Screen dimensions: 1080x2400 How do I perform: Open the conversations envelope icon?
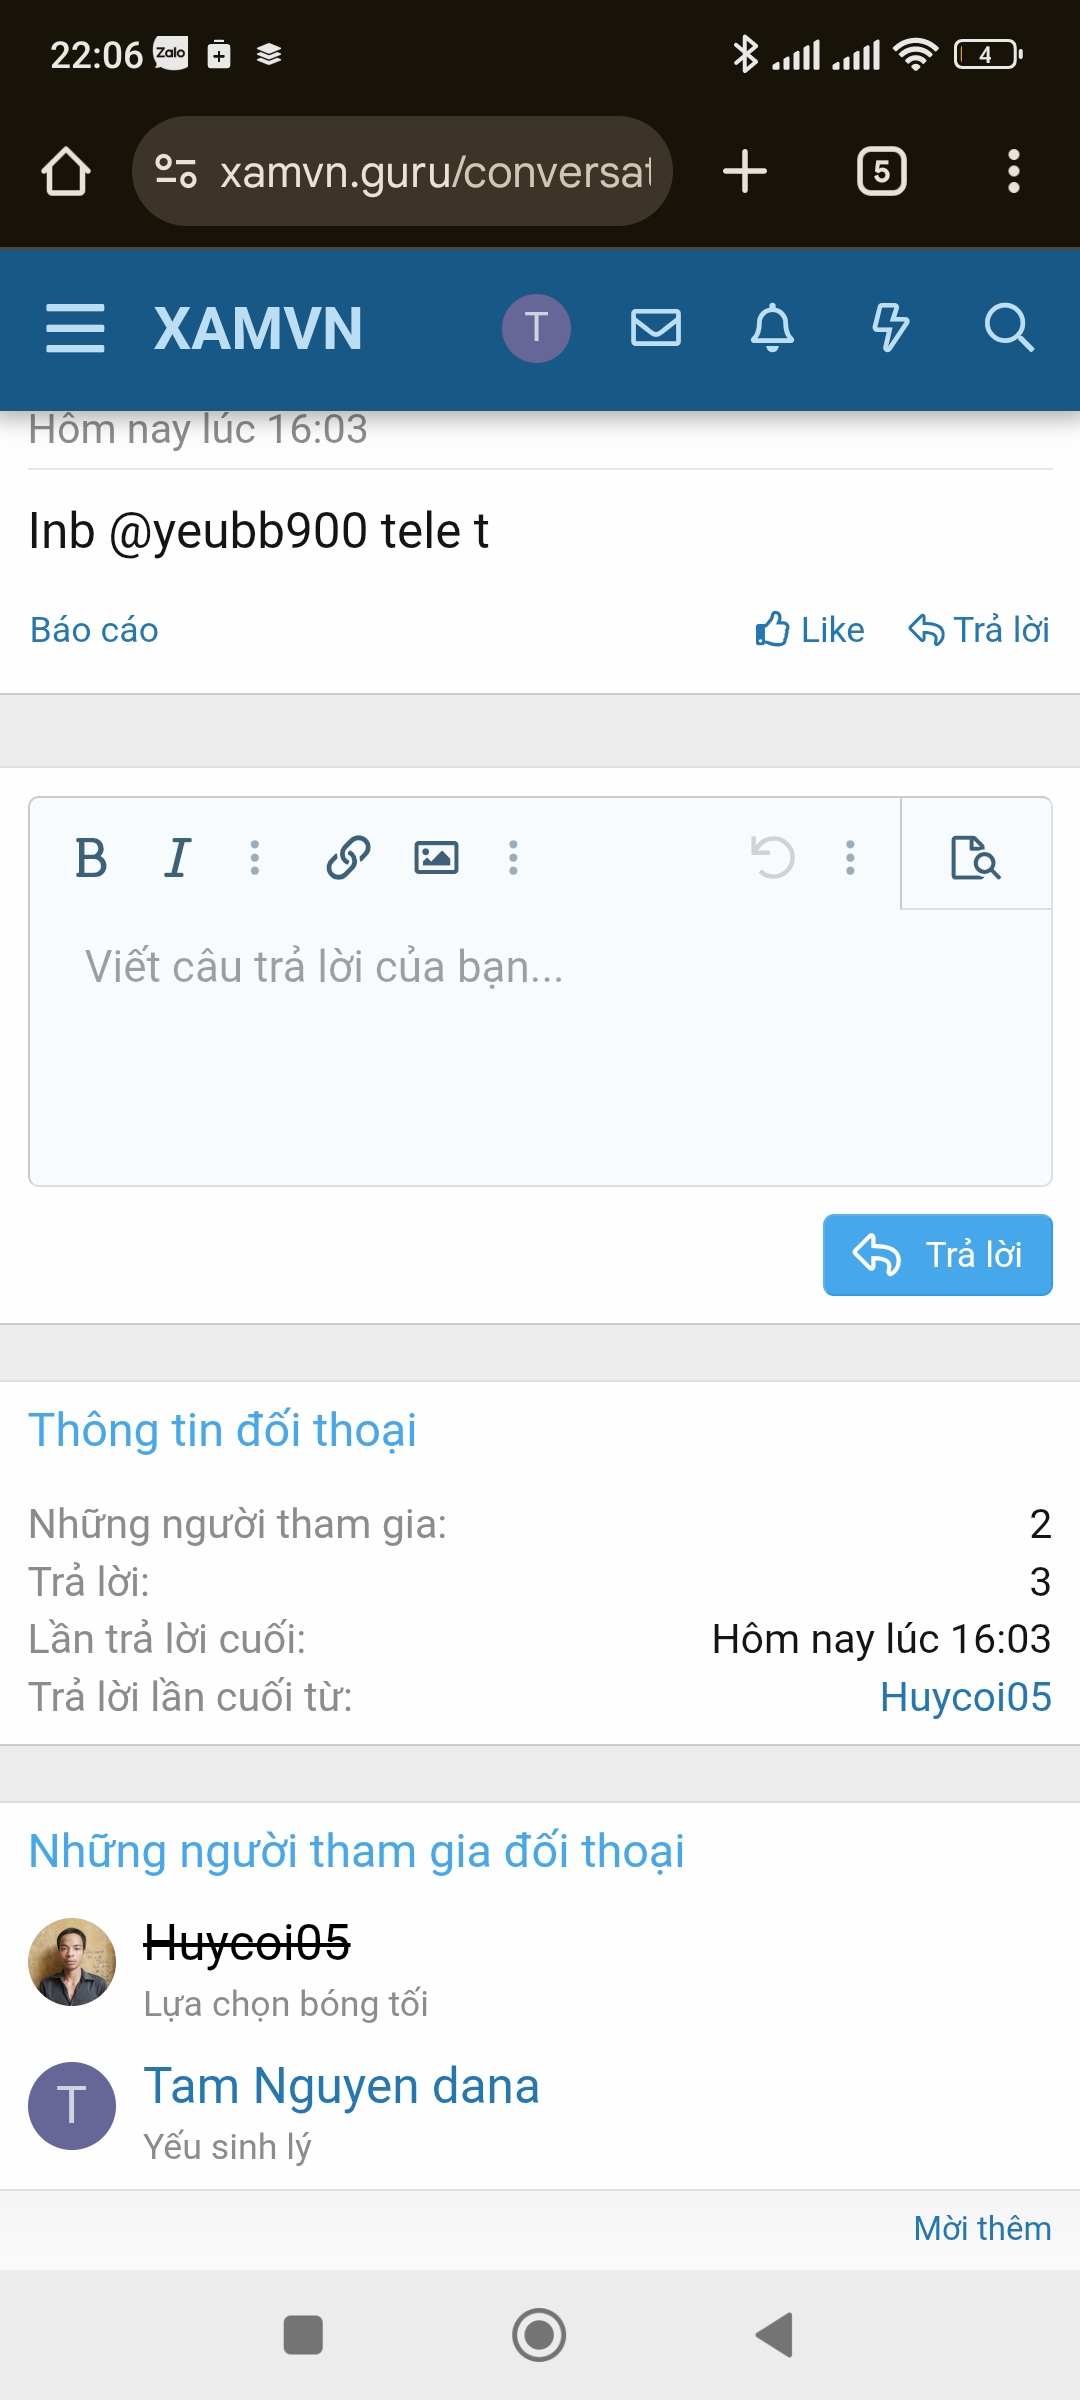(656, 328)
